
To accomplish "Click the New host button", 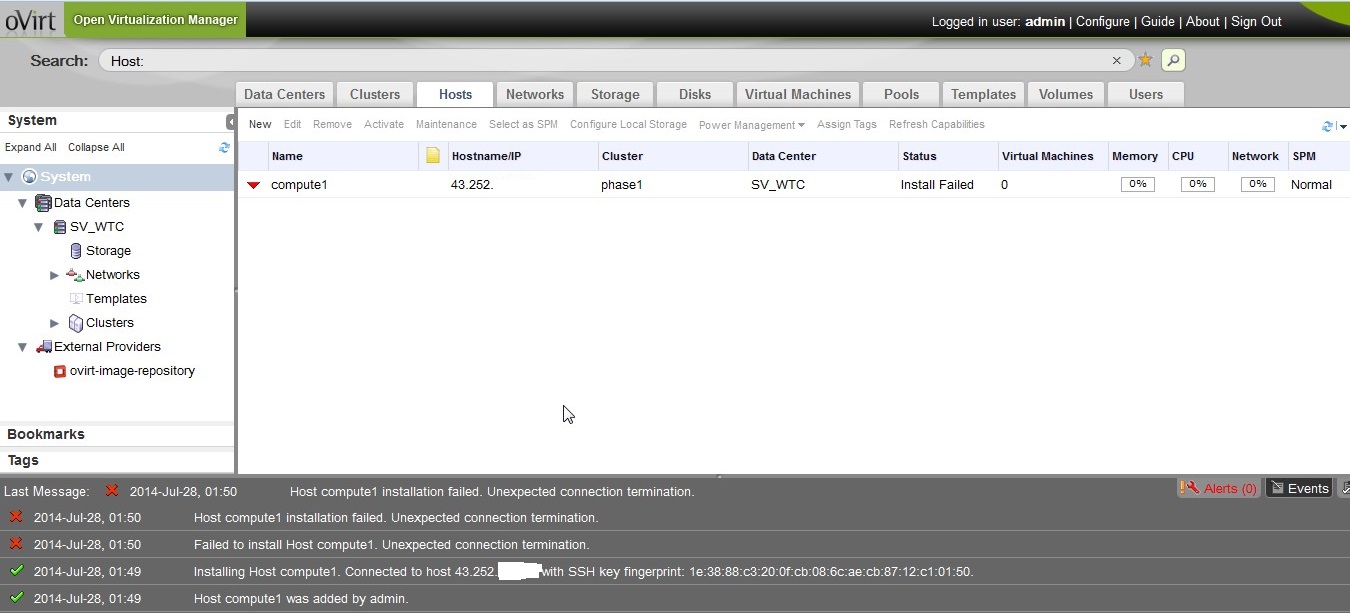I will click(x=260, y=125).
